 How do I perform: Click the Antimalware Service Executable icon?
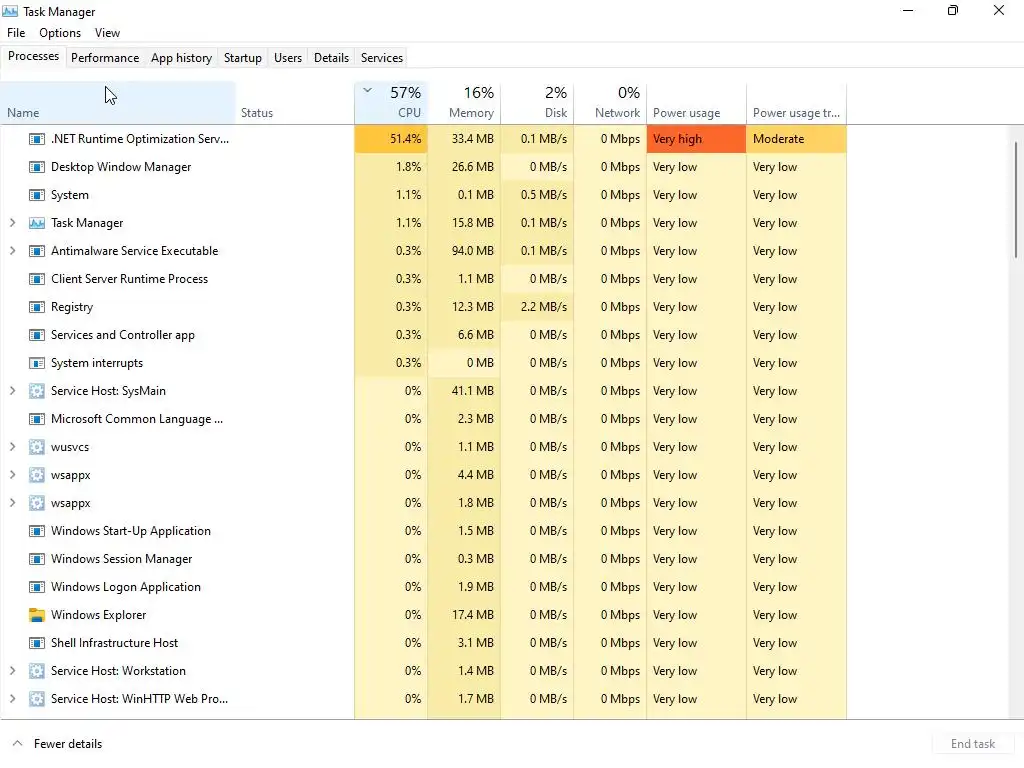coord(37,251)
